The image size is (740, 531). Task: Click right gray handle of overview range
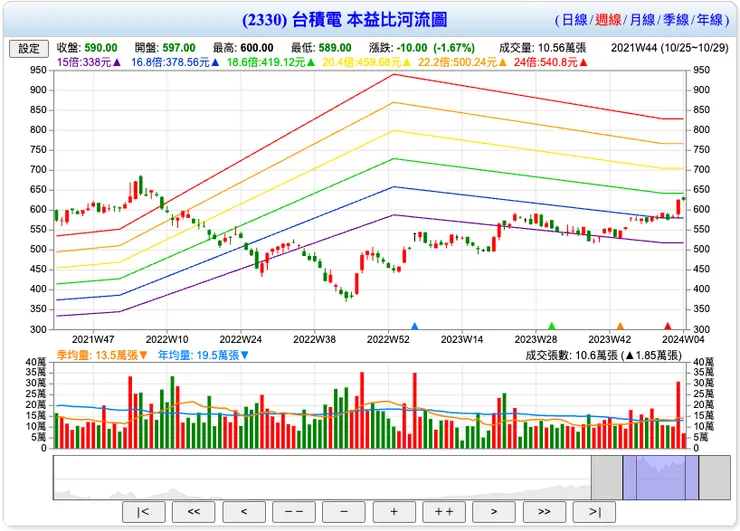click(x=715, y=477)
